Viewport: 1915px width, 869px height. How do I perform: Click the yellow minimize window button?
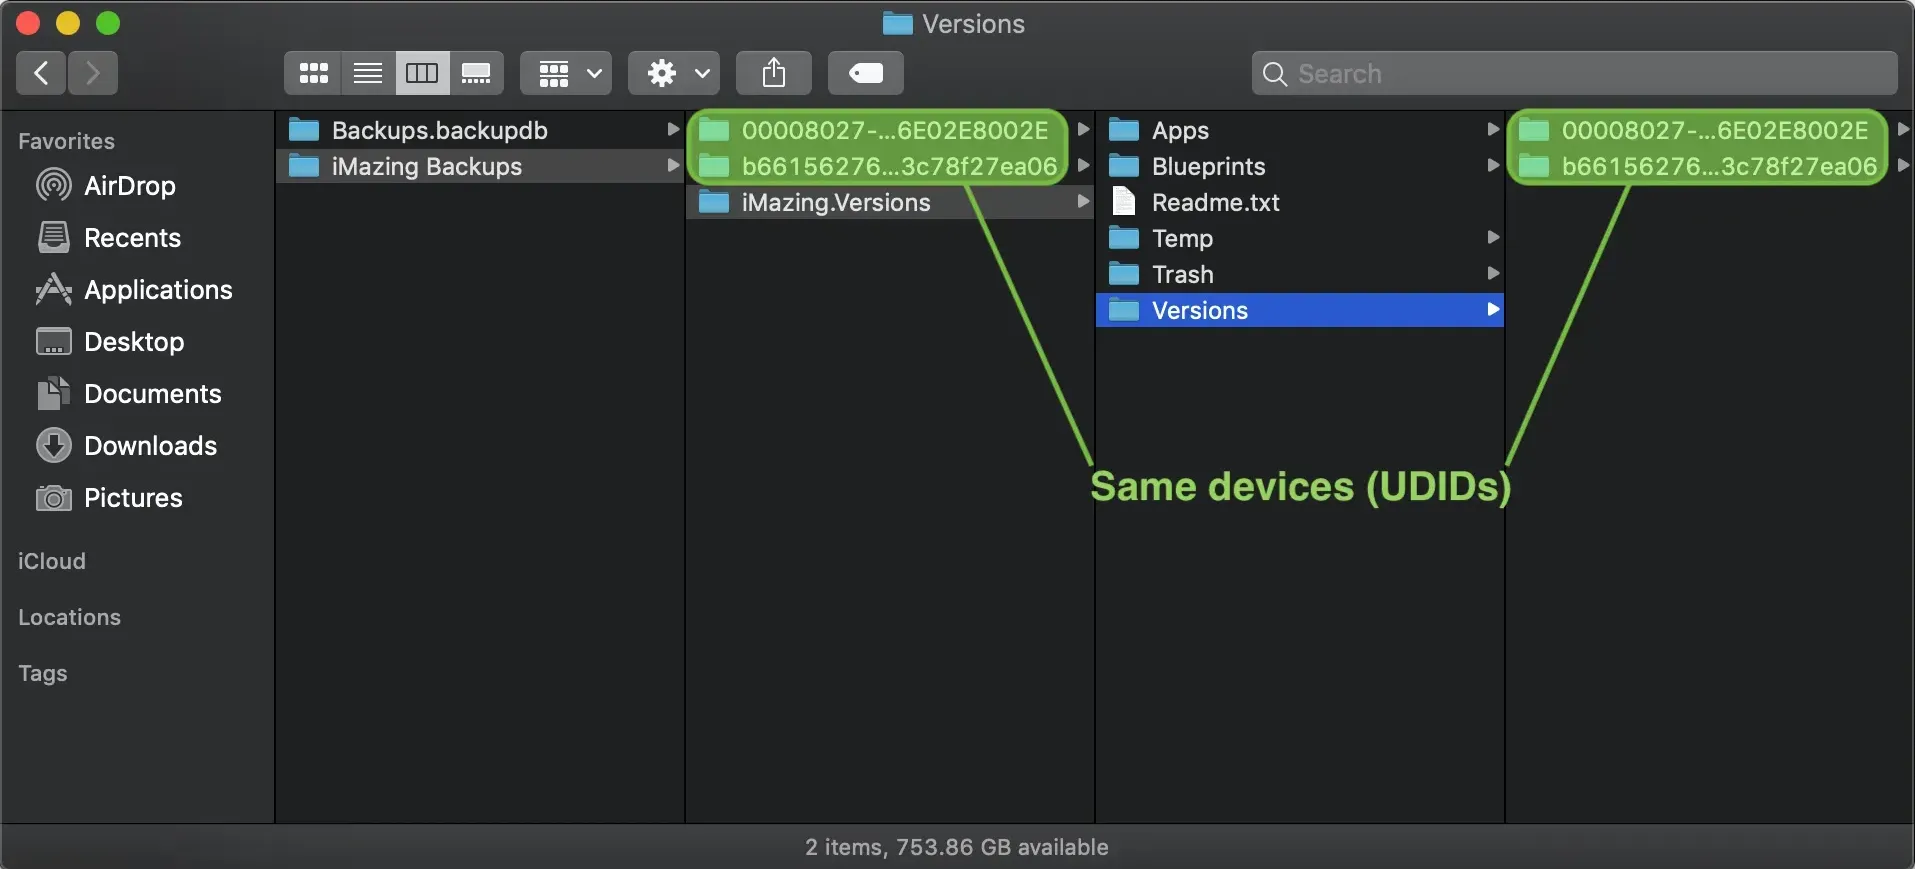[68, 23]
